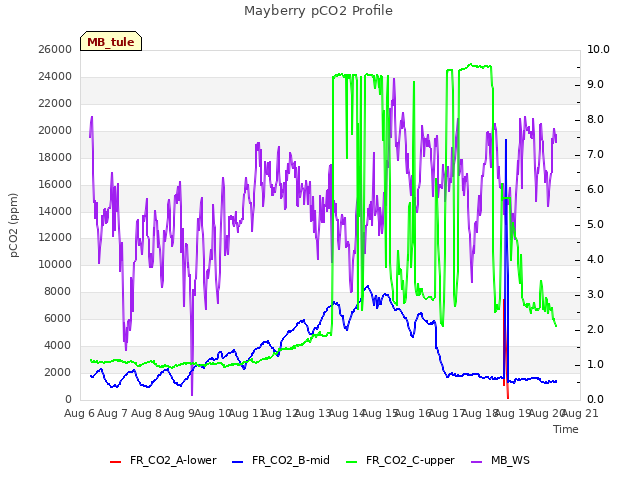Click the 12000 y-axis tick label
The height and width of the screenshot is (480, 640).
(x=55, y=238)
